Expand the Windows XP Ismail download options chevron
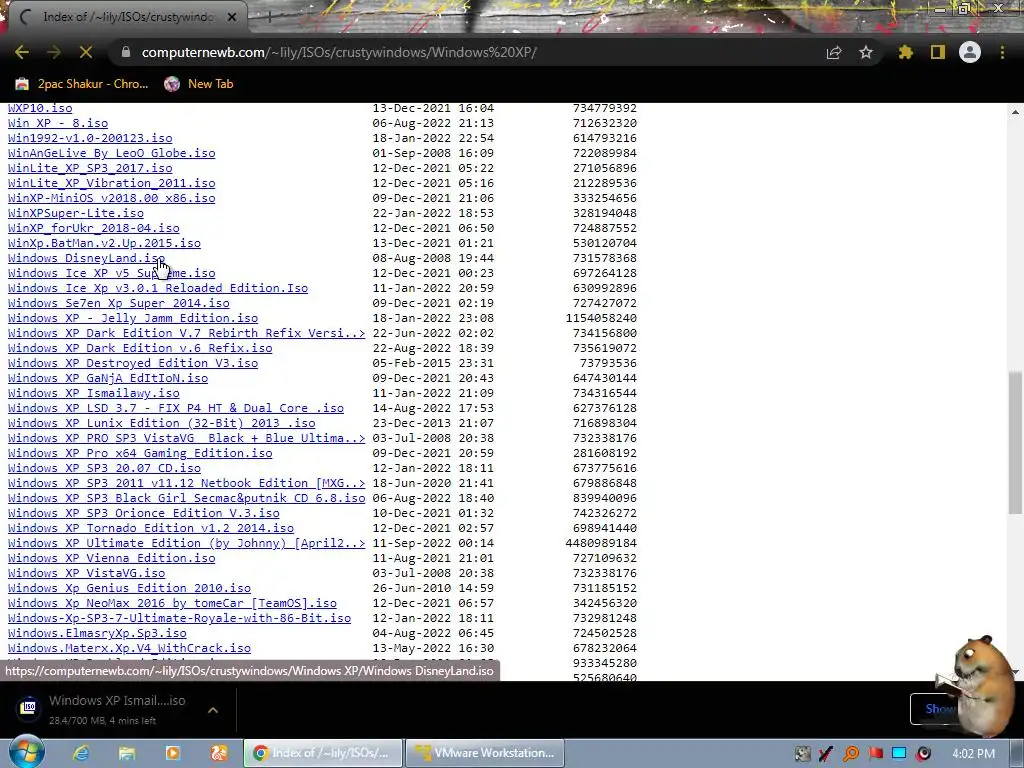The image size is (1024, 768). click(x=213, y=709)
